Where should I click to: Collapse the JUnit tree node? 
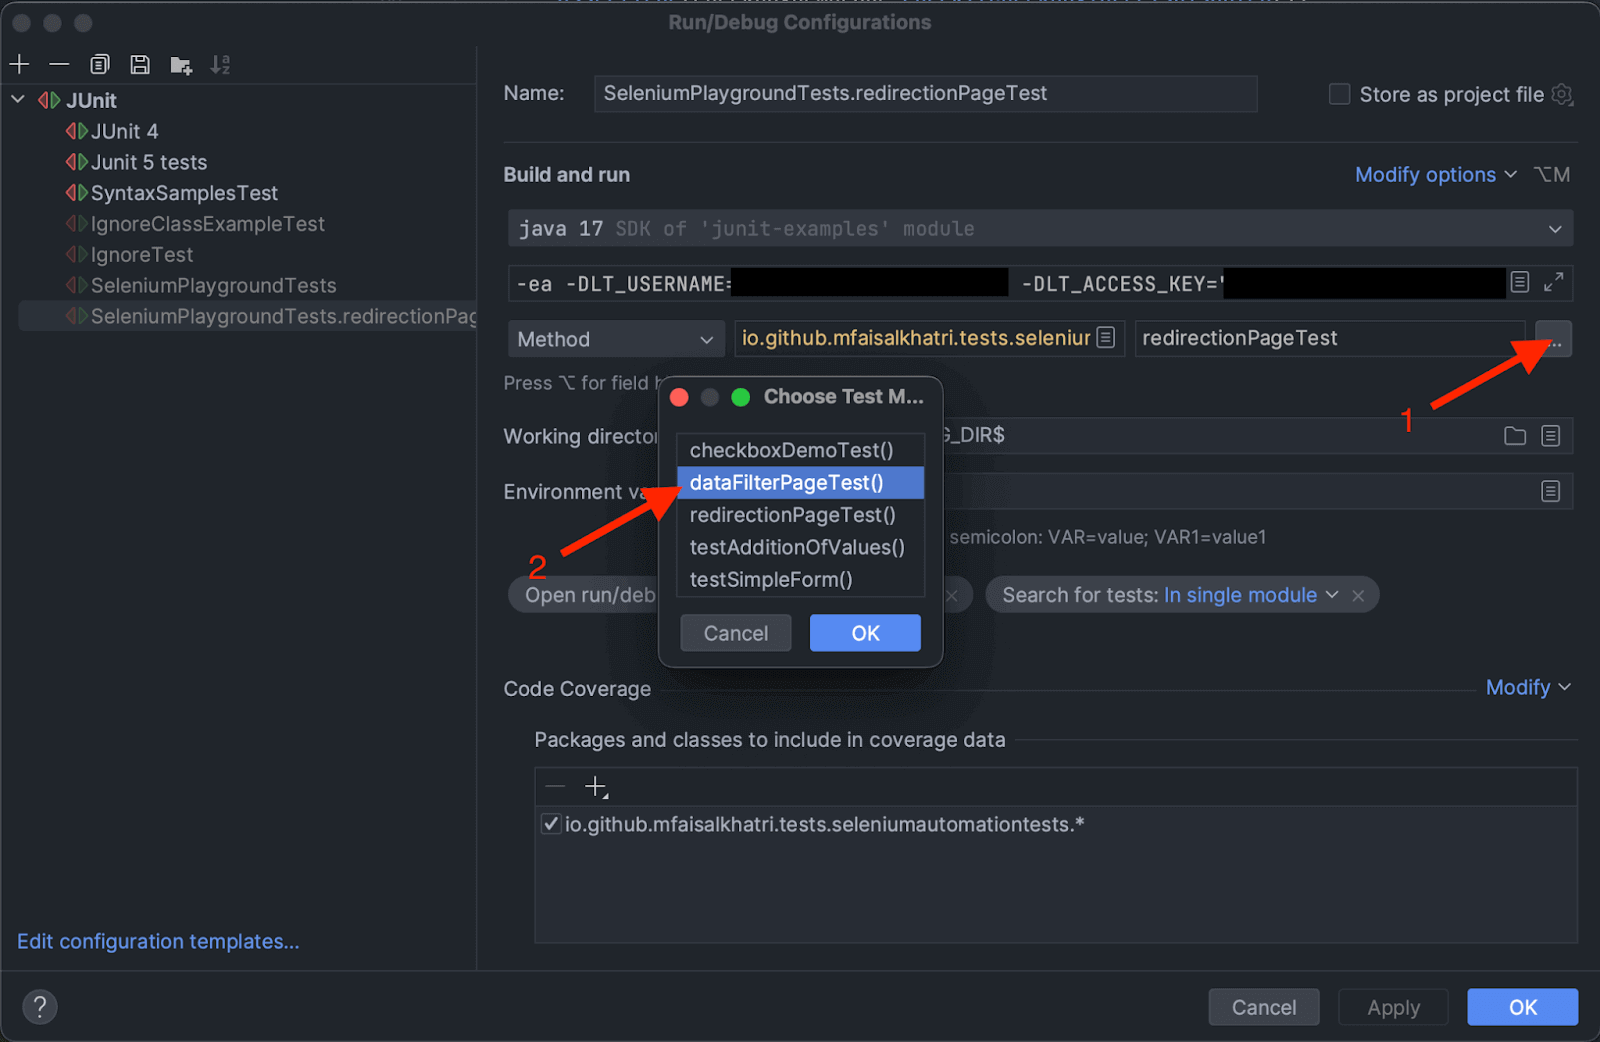click(18, 100)
